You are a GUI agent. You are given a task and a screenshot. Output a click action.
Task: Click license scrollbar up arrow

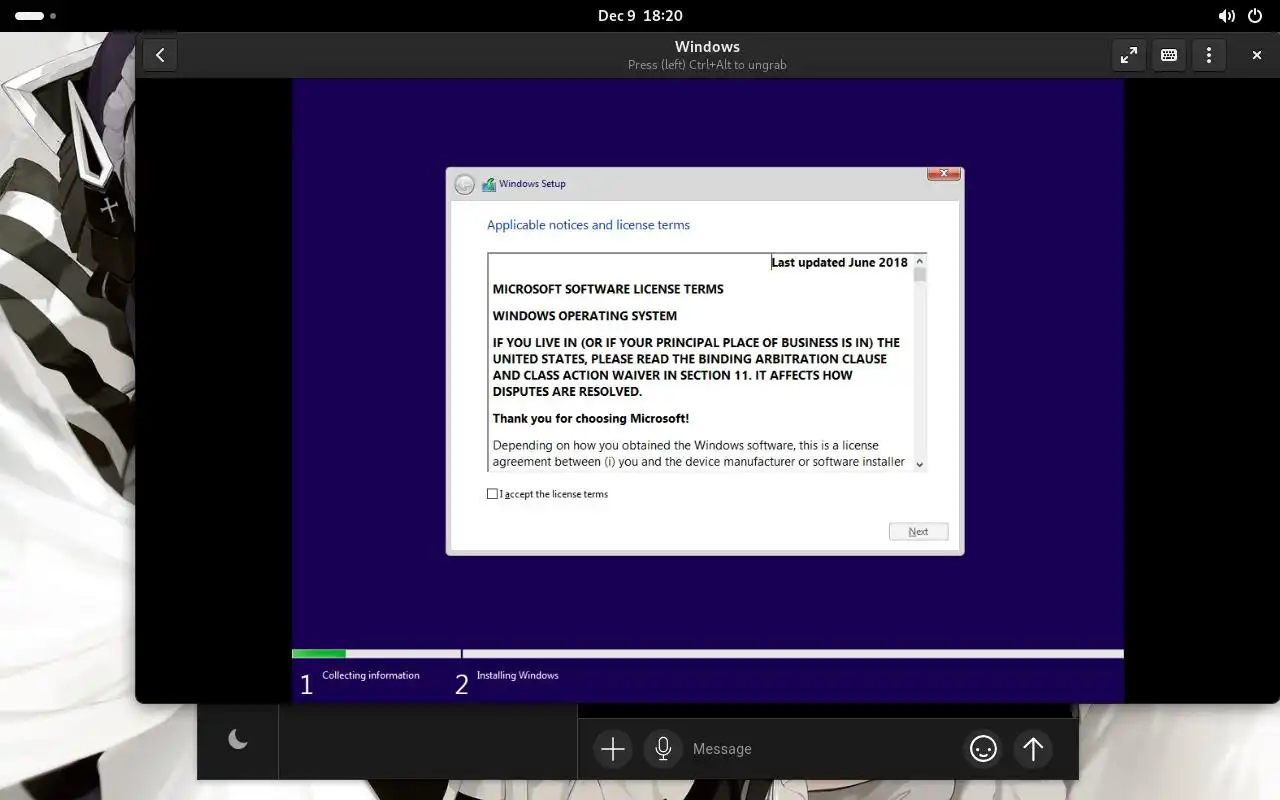tap(920, 261)
